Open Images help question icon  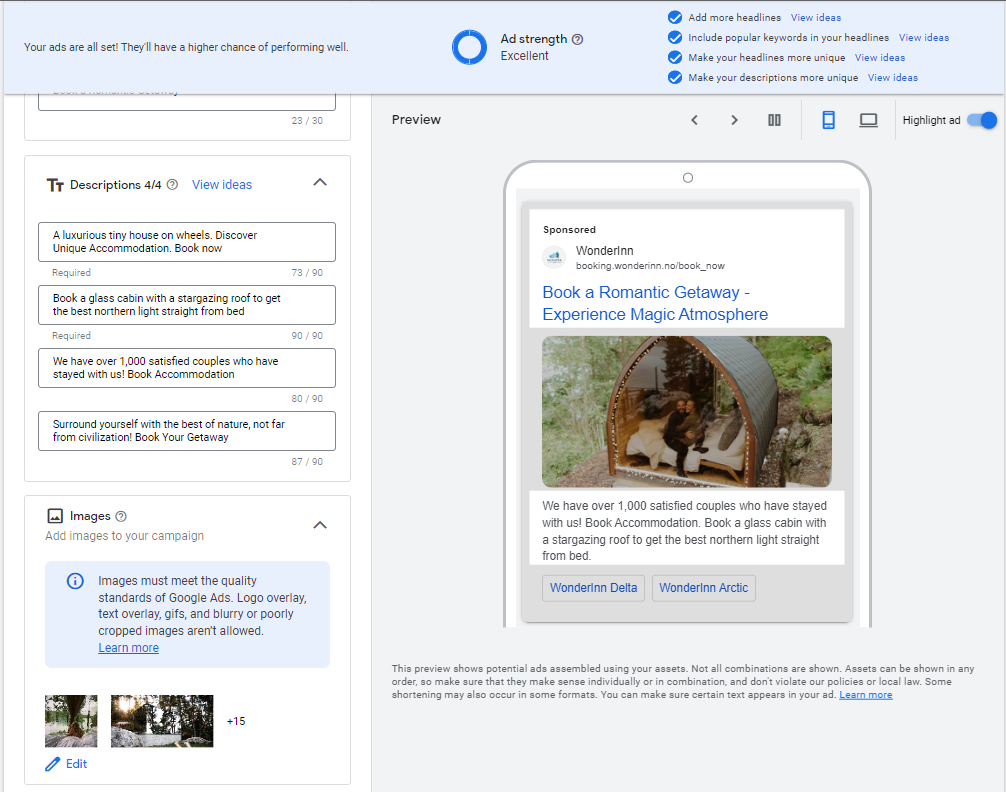click(121, 516)
